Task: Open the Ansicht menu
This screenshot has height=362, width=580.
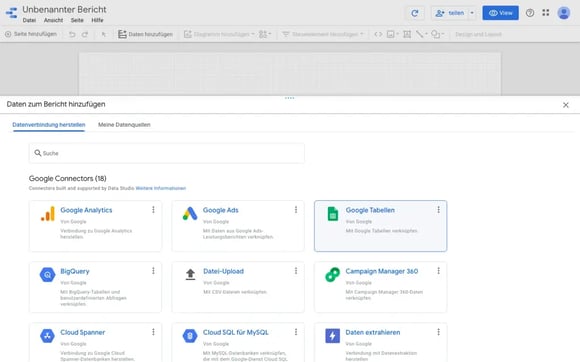Action: point(53,20)
